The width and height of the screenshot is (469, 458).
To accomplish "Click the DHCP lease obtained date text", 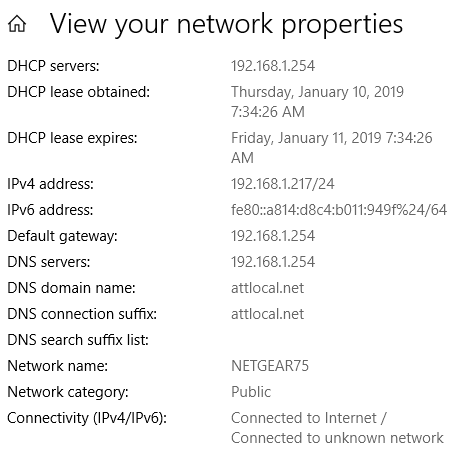I will point(317,102).
